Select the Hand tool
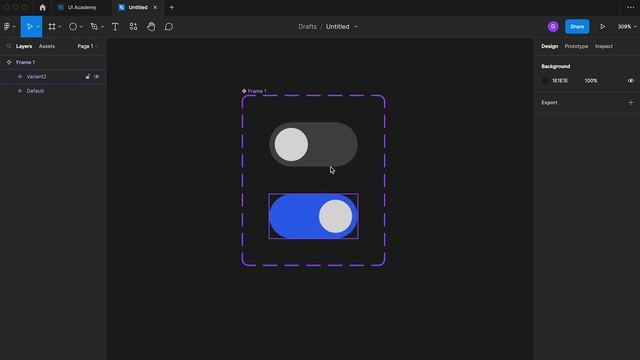 tap(151, 27)
